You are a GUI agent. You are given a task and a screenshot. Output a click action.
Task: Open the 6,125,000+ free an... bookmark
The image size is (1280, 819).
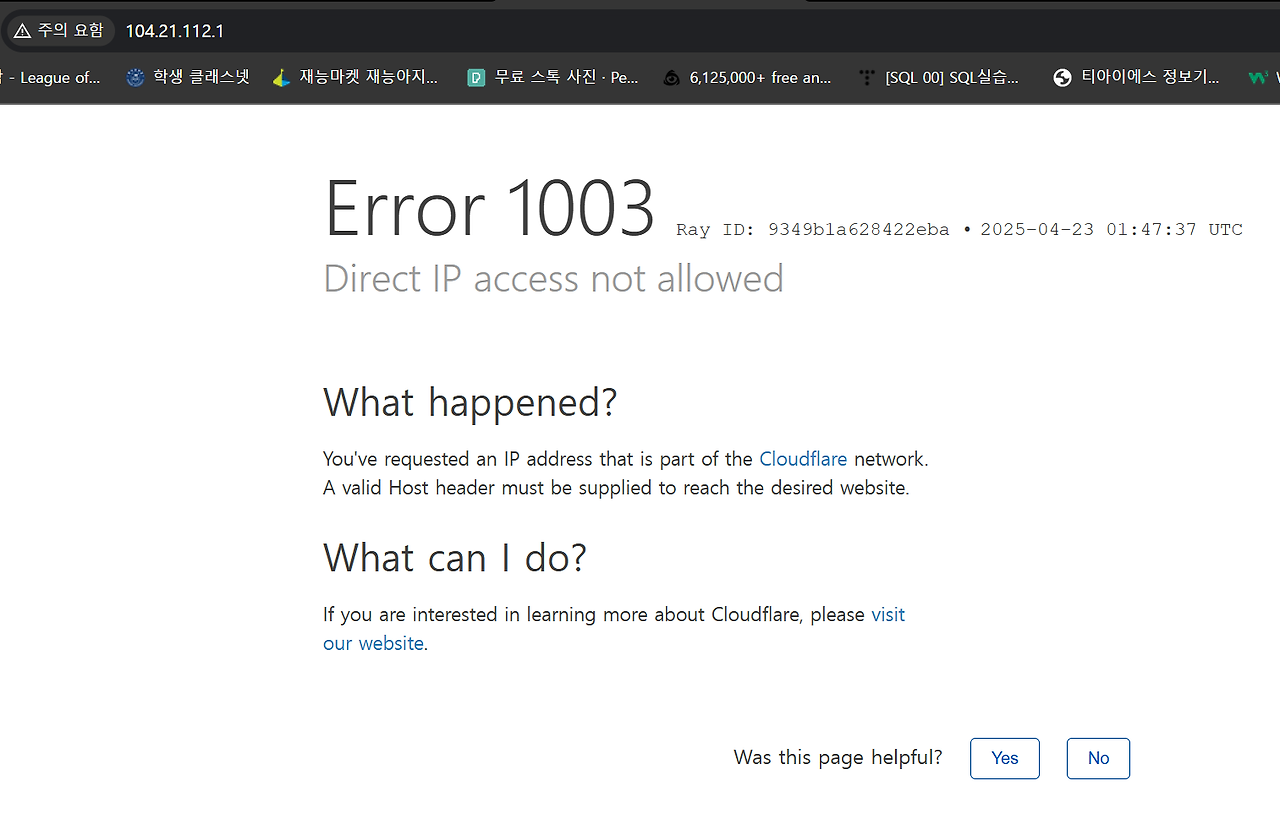pos(747,77)
